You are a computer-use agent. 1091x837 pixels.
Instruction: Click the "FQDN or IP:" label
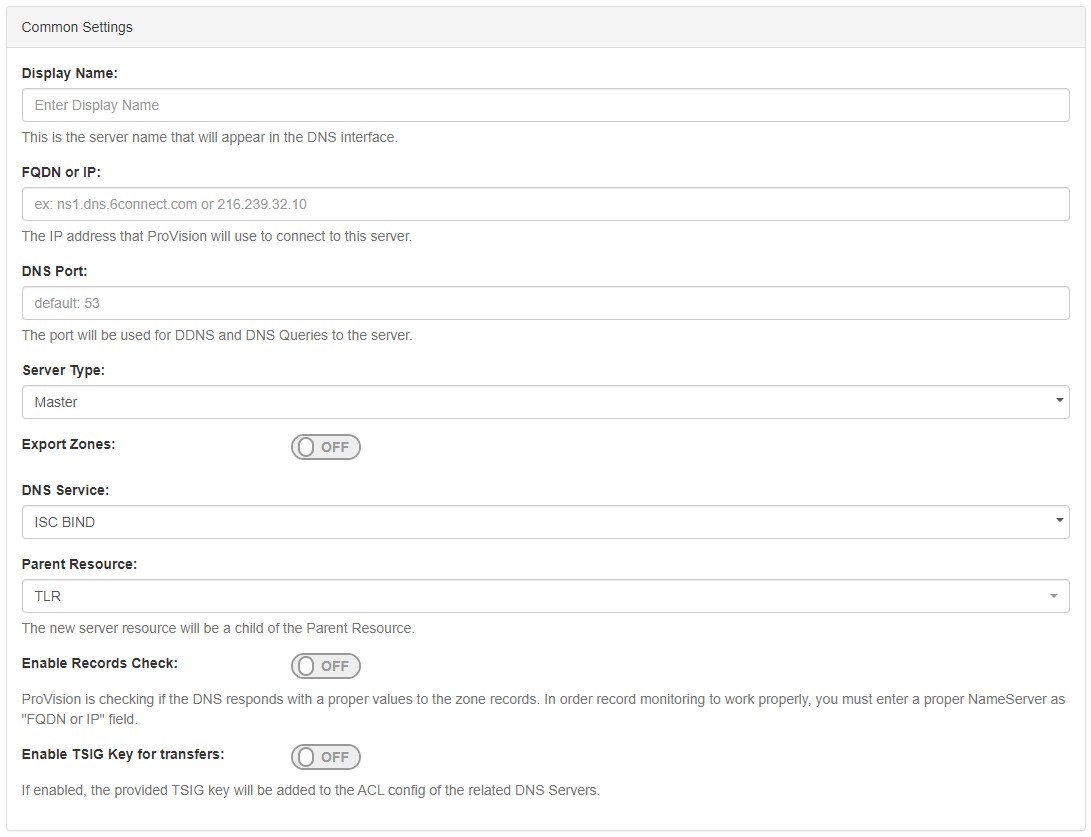pos(61,172)
